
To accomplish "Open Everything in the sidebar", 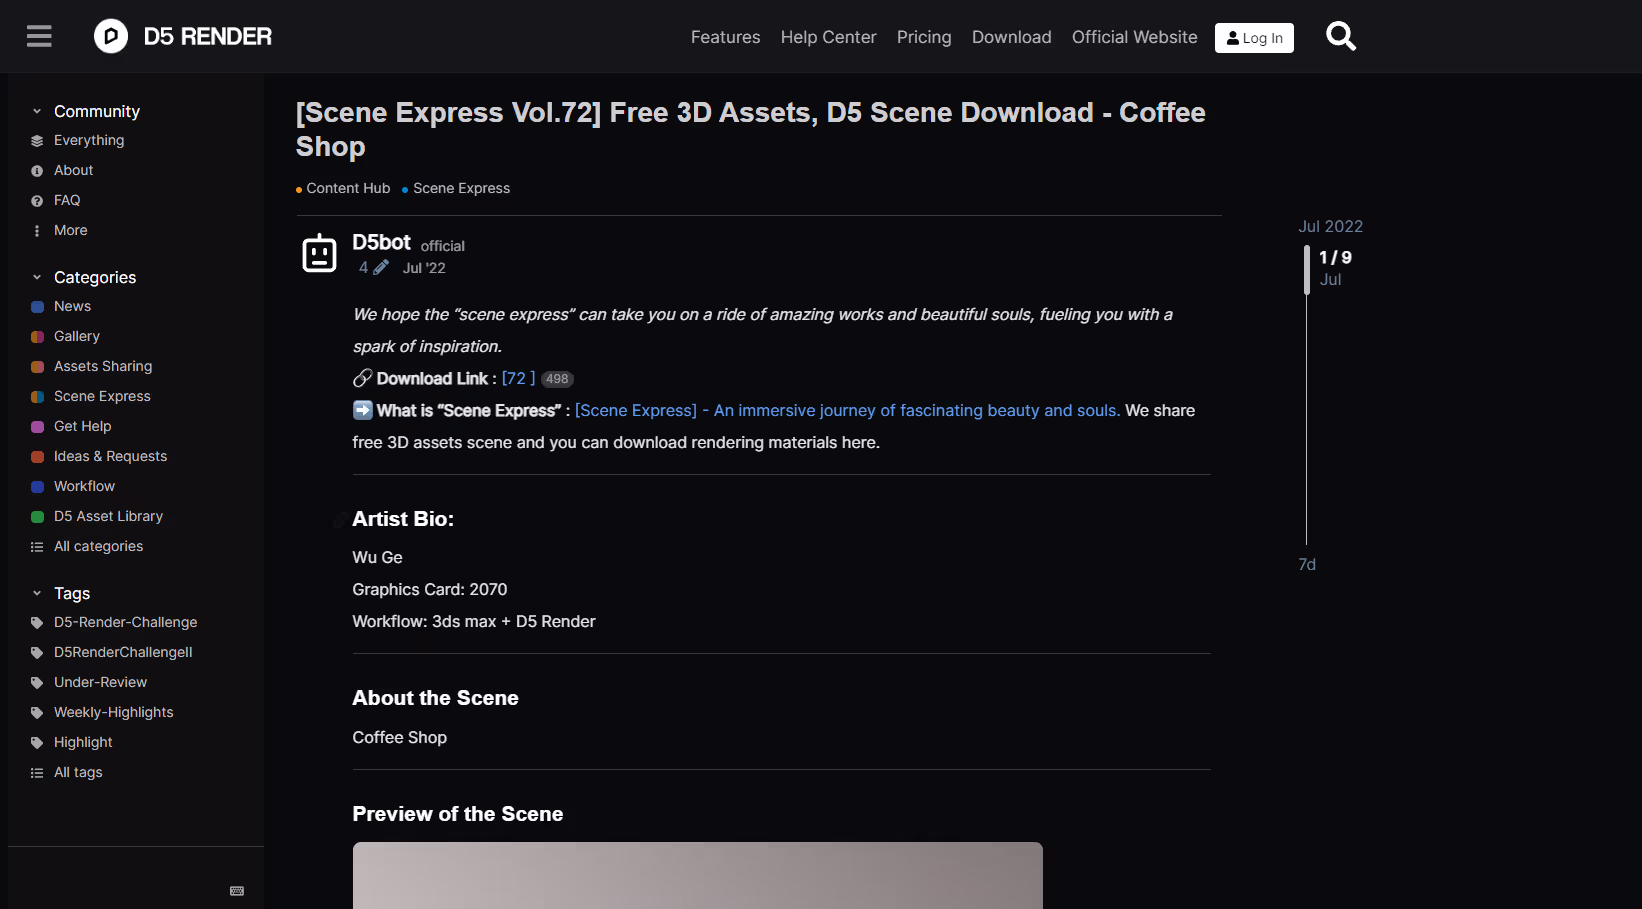I will coord(89,140).
